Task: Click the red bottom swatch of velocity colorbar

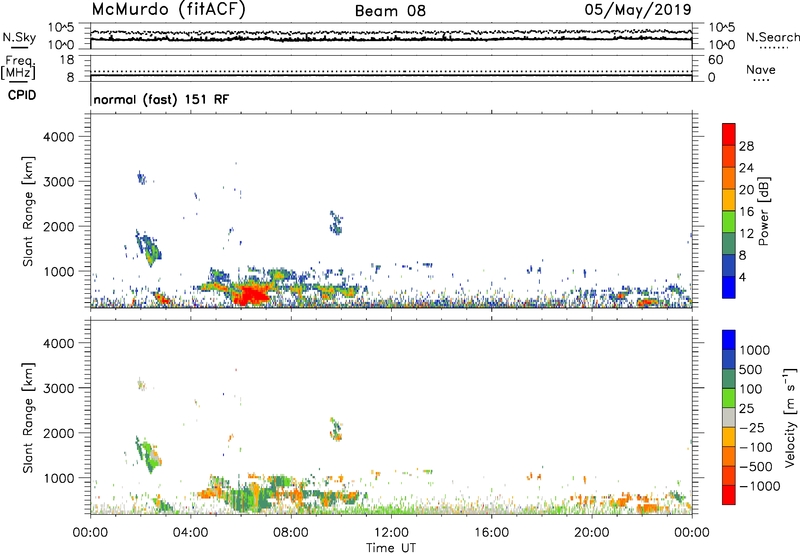Action: pyautogui.click(x=729, y=495)
